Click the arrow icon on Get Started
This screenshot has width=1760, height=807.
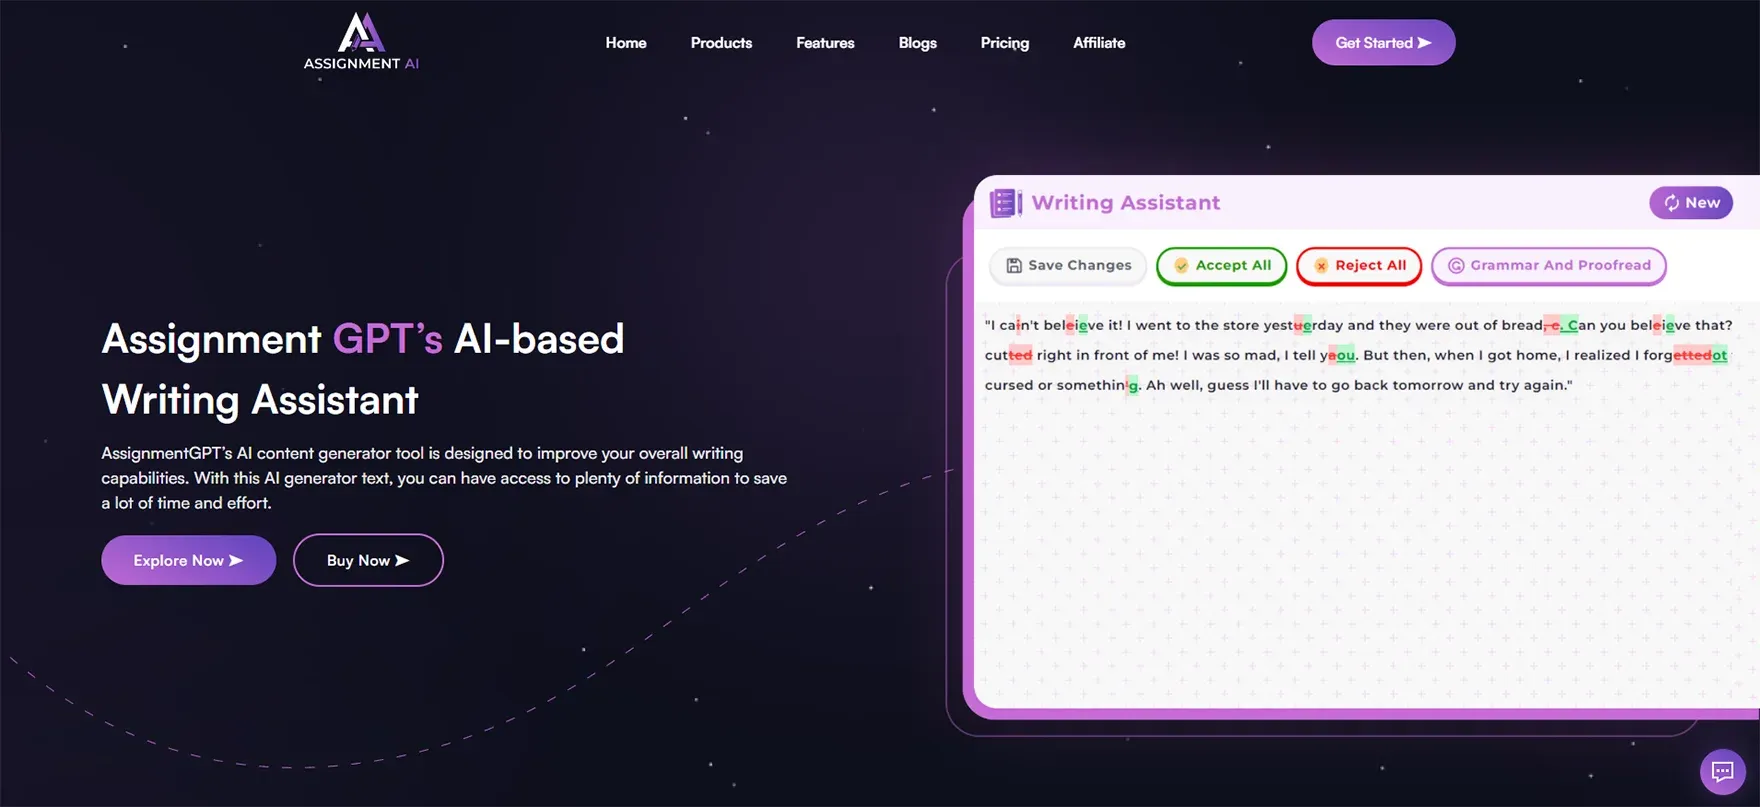(1424, 43)
